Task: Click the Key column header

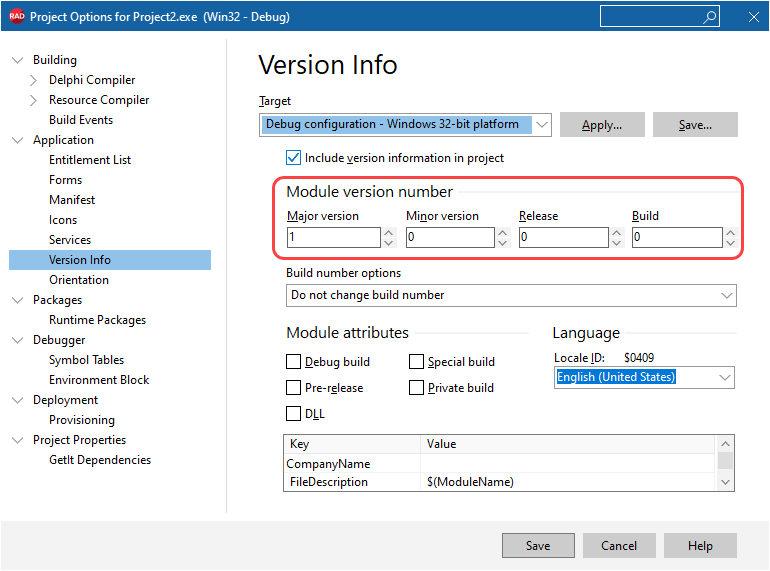Action: [x=352, y=444]
